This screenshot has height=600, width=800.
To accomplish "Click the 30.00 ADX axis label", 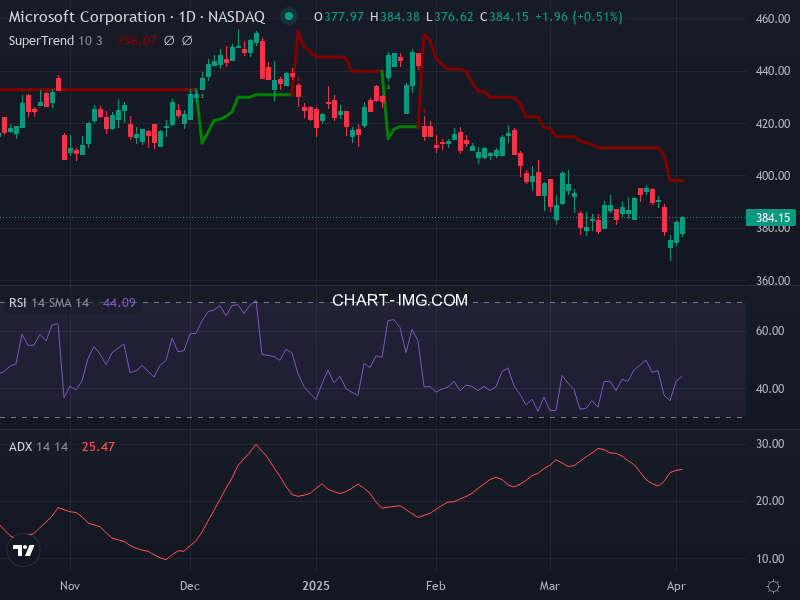I will click(770, 444).
